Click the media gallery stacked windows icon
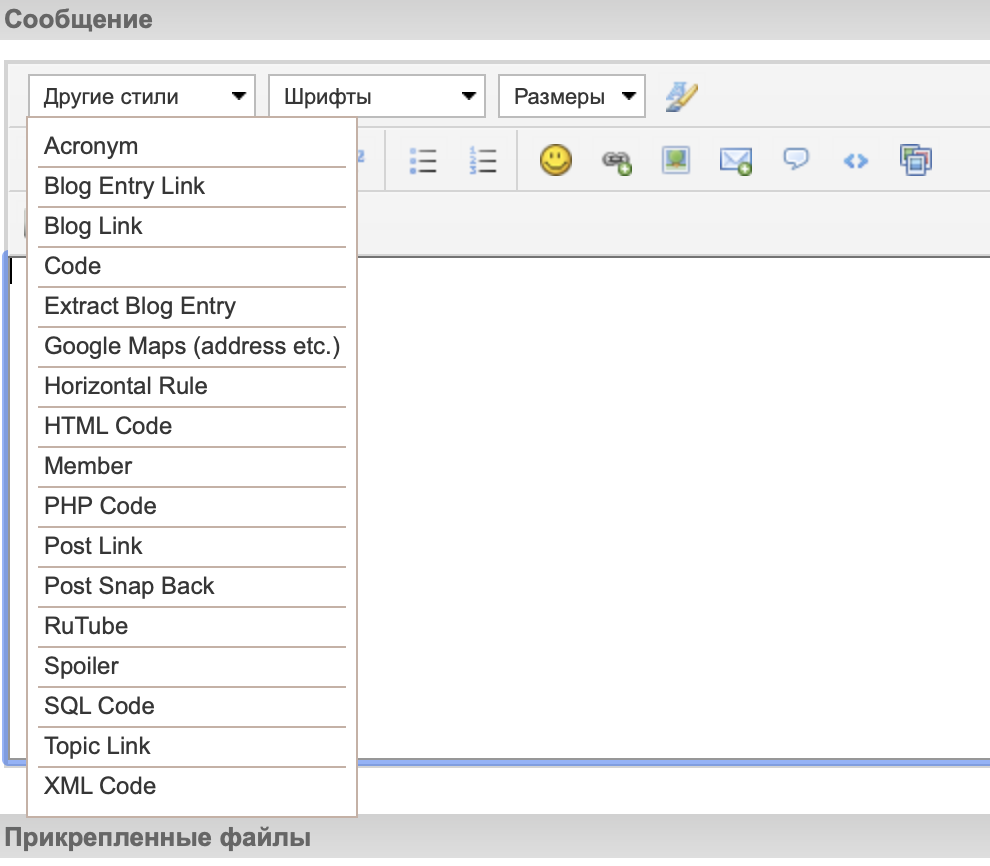Screen dimensions: 990x866 click(x=915, y=160)
